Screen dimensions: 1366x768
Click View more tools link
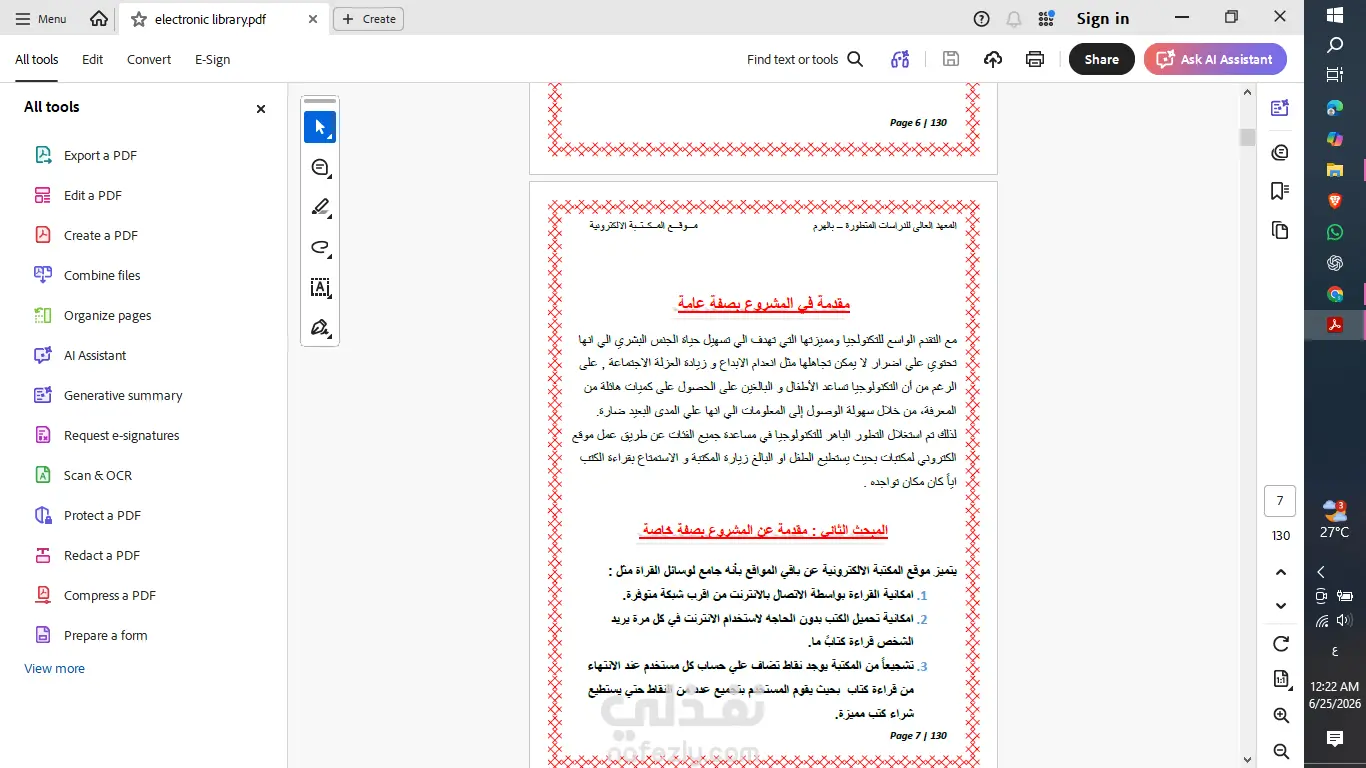54,668
